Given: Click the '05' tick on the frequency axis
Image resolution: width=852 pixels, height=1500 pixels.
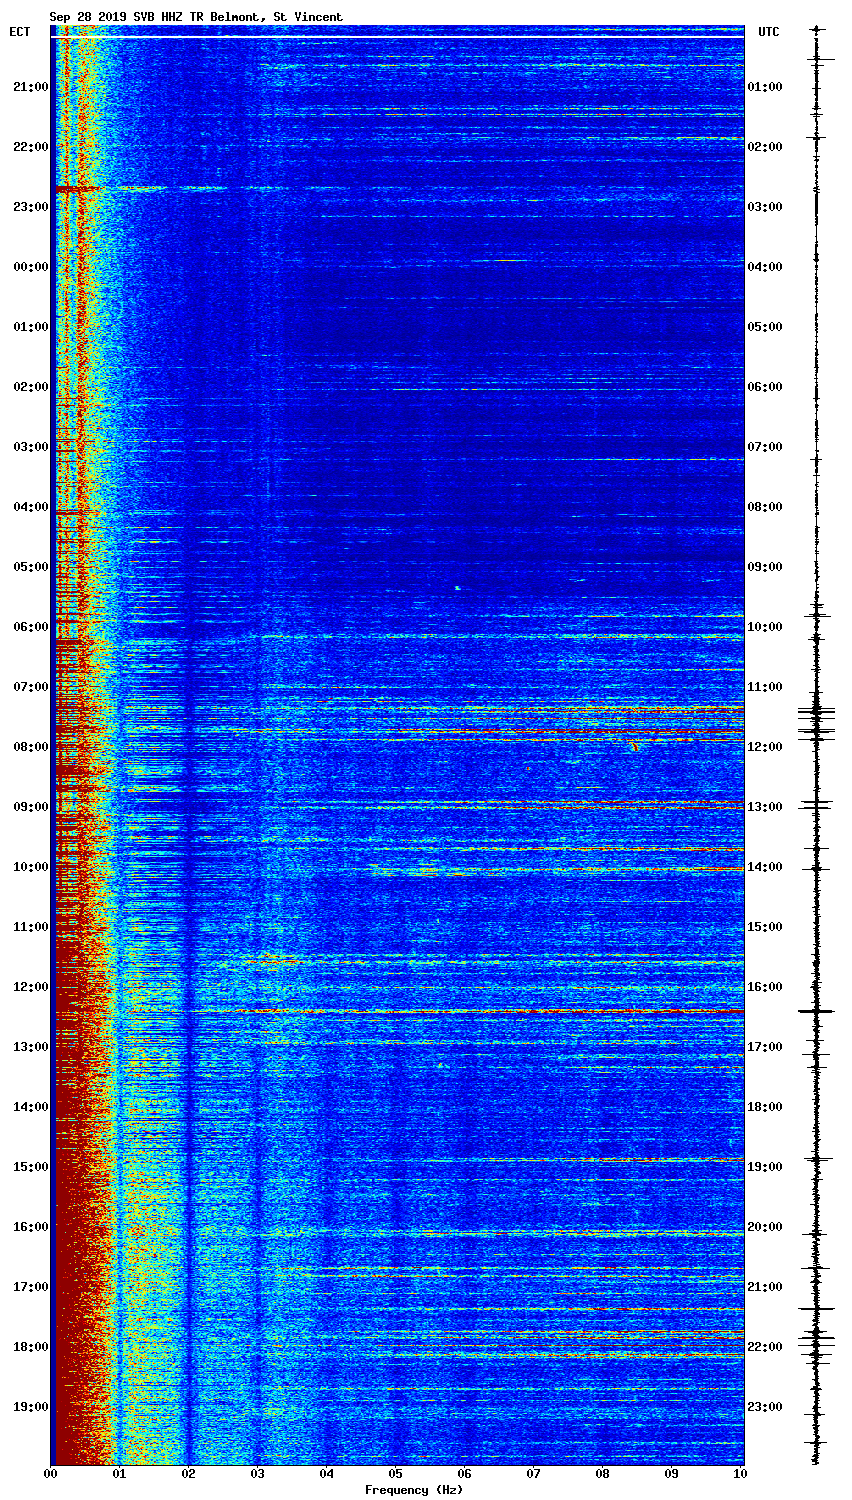Looking at the screenshot, I should [395, 1473].
